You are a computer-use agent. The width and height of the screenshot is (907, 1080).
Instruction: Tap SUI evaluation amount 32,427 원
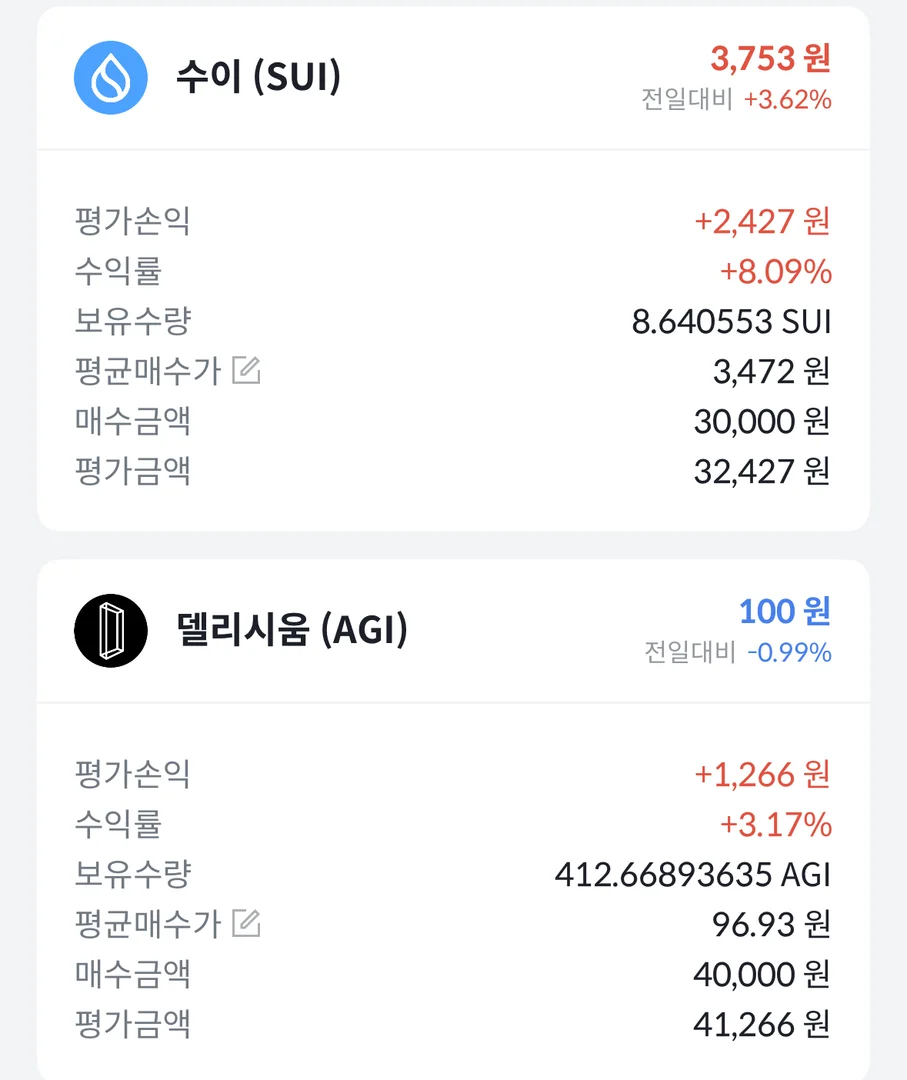coord(761,471)
